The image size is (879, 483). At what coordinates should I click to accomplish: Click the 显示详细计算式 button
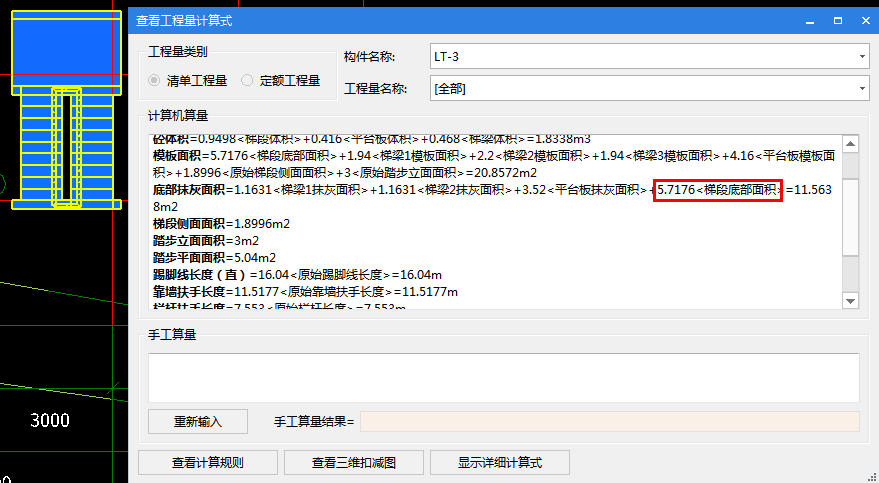(499, 463)
